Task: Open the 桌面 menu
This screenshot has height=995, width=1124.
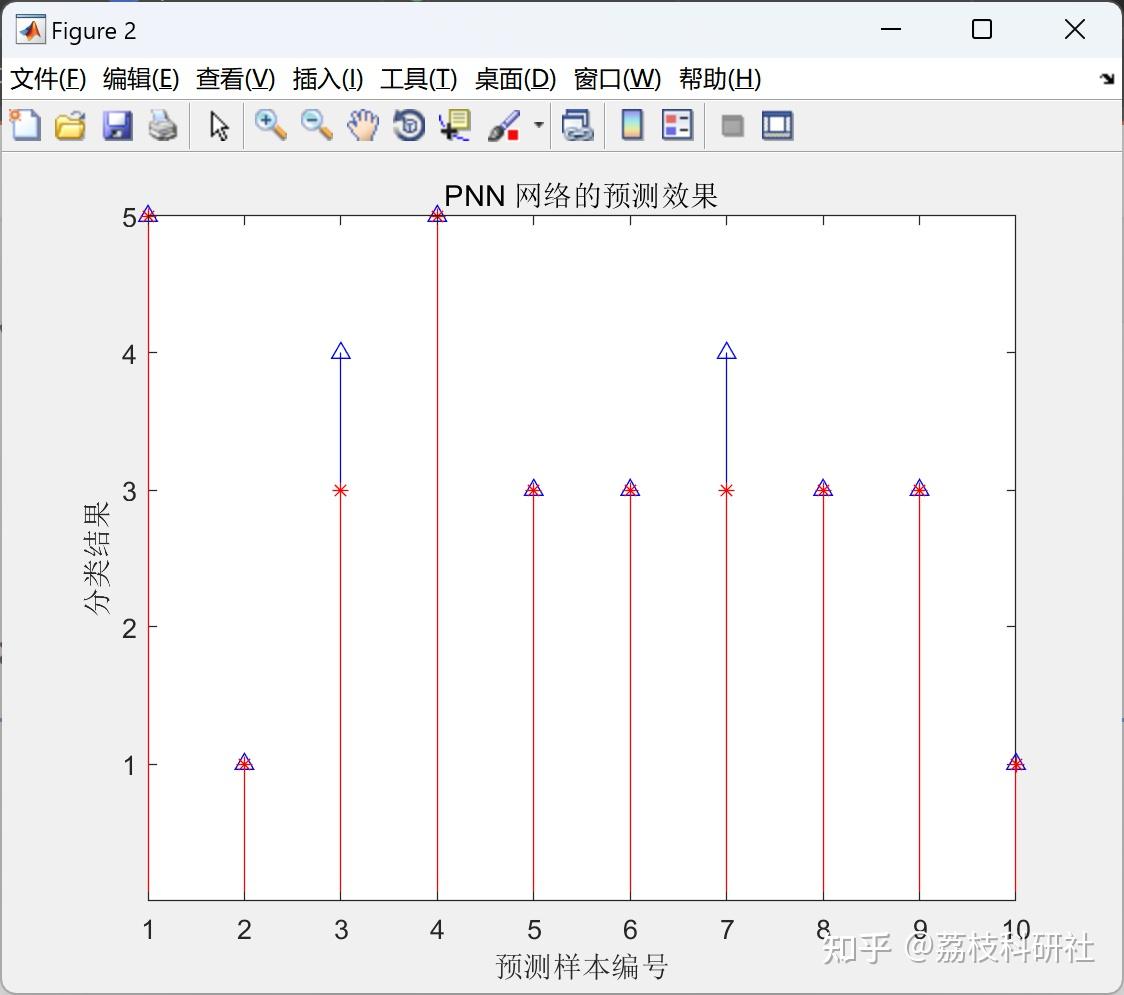Action: click(x=514, y=79)
